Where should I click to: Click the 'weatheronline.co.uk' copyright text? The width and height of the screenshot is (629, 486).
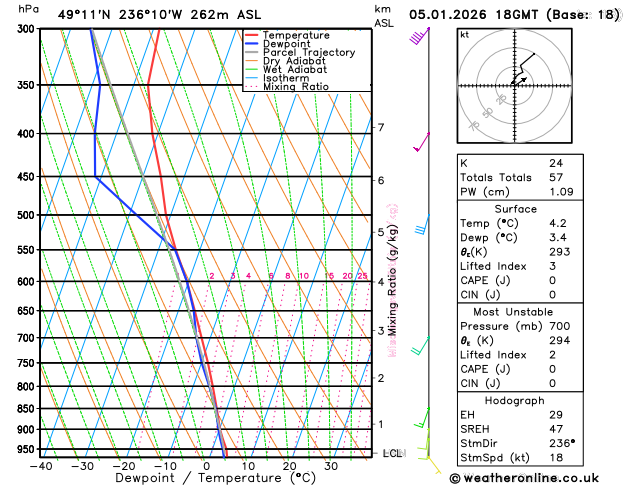tap(524, 478)
